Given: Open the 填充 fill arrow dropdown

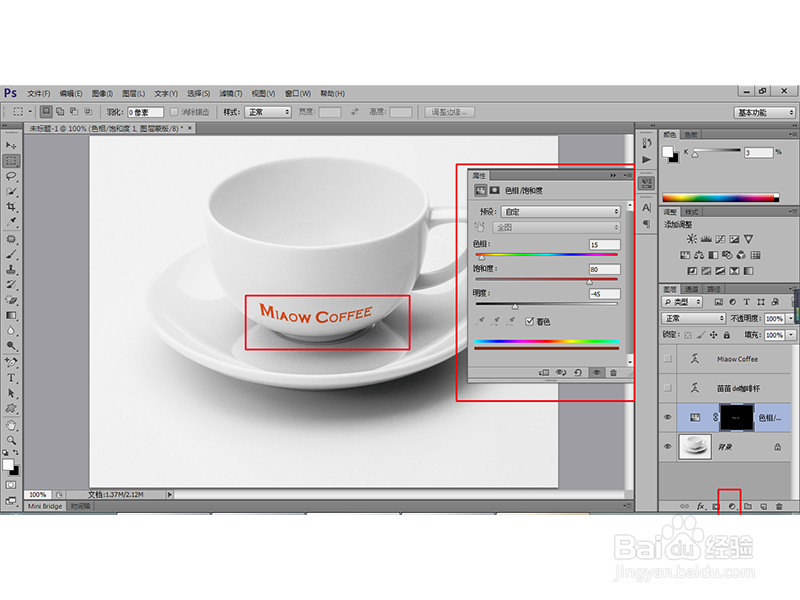Looking at the screenshot, I should [791, 335].
